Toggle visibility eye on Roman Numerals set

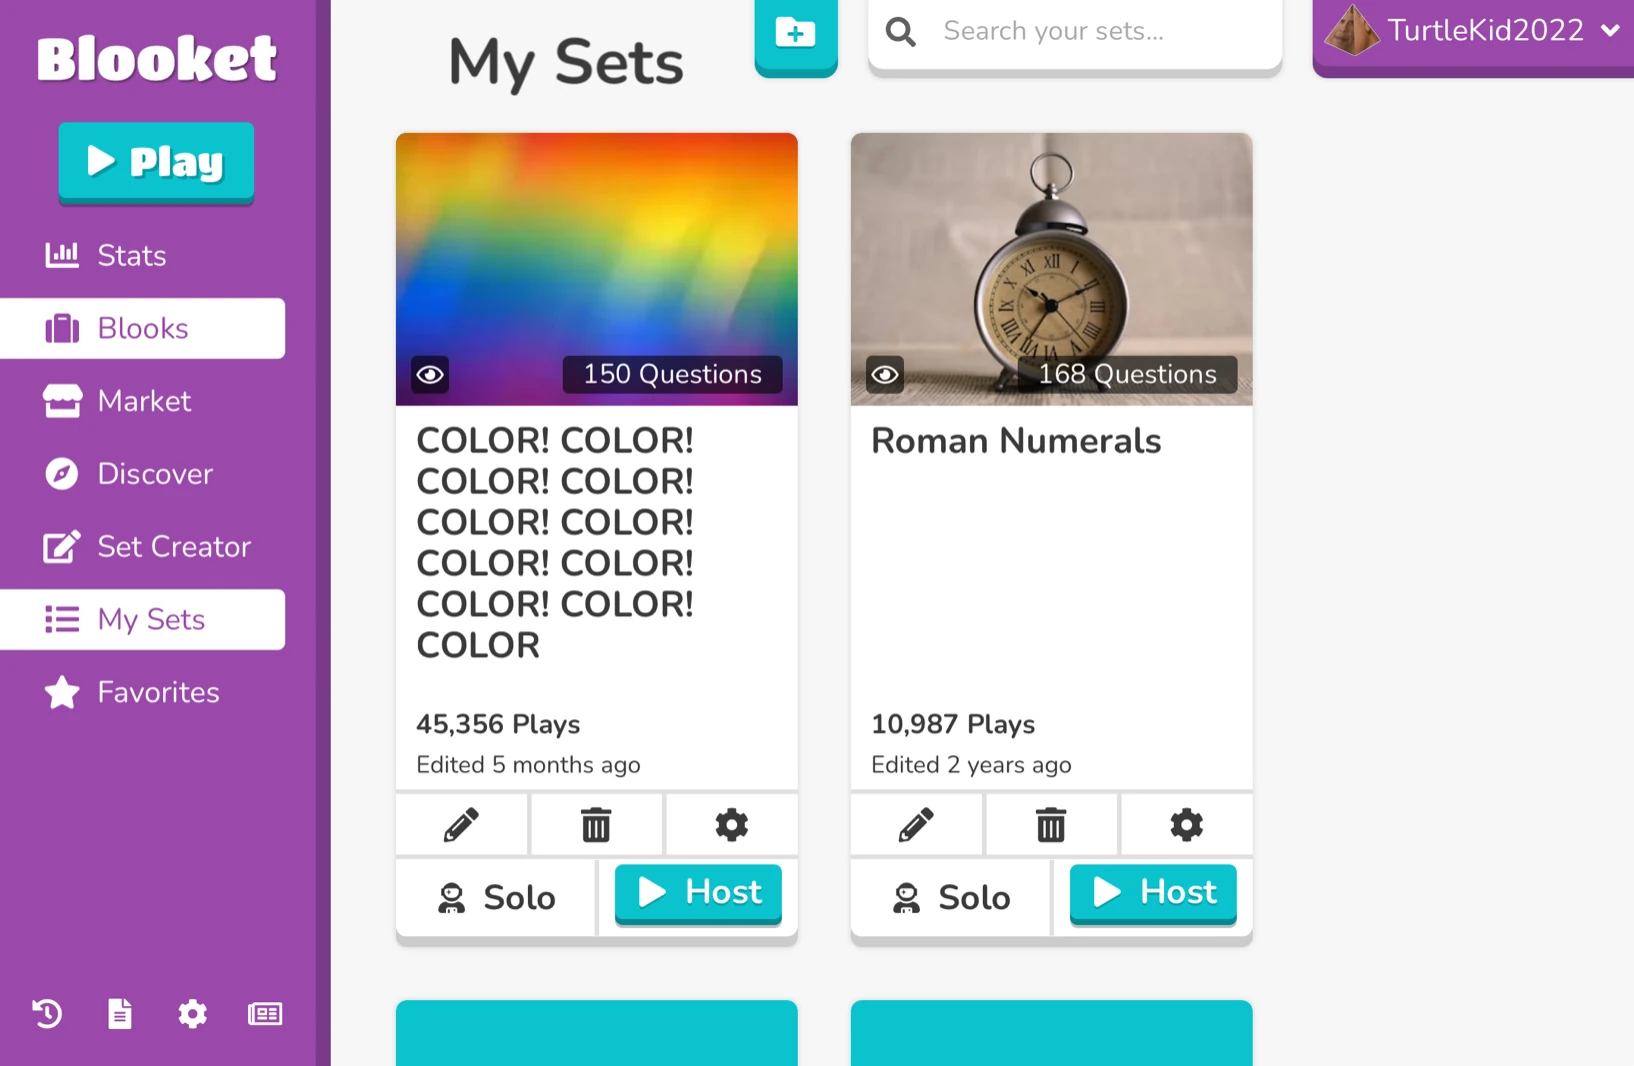[885, 375]
